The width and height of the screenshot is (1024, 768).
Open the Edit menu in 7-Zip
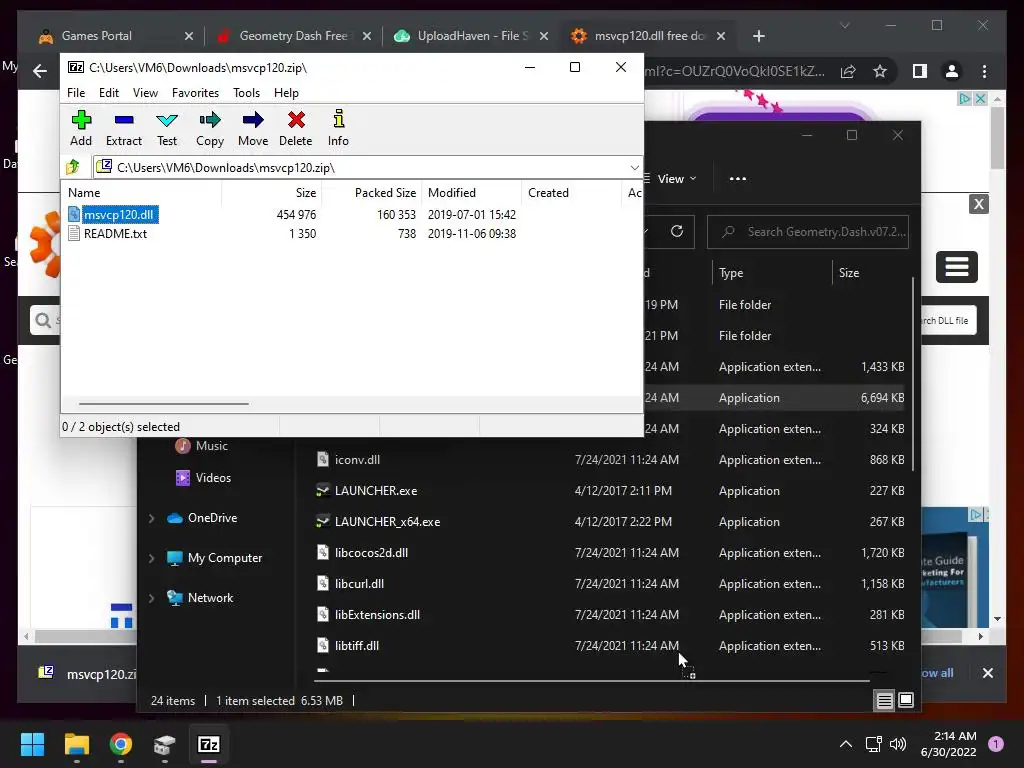108,93
